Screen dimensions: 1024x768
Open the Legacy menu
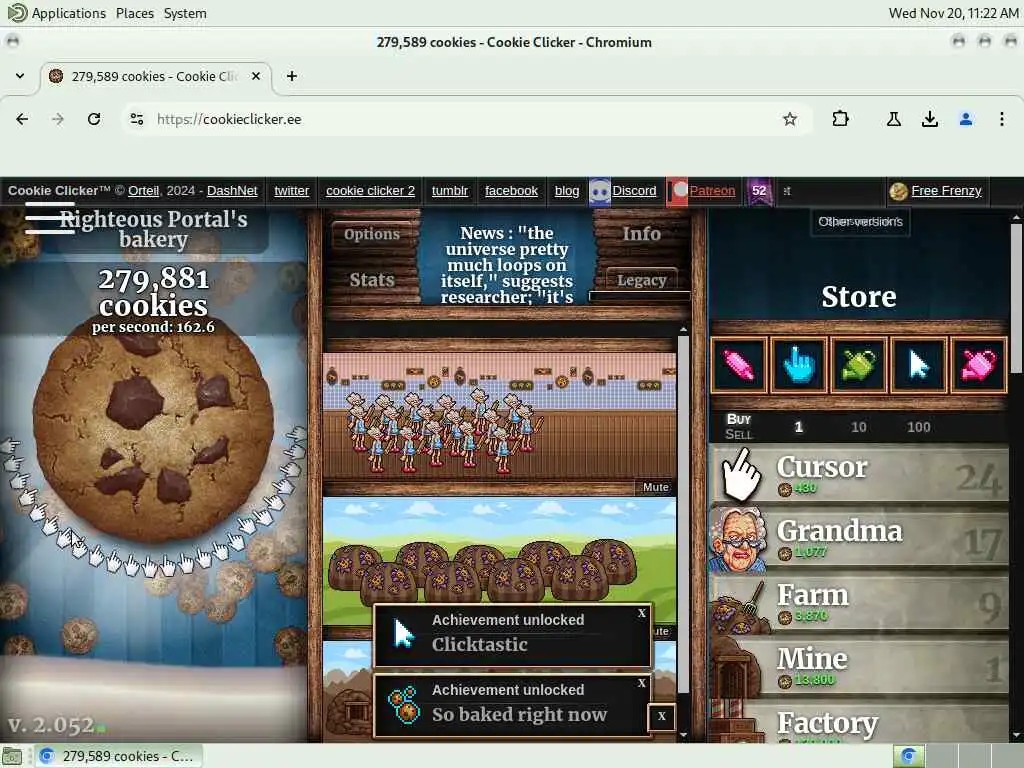[x=641, y=280]
